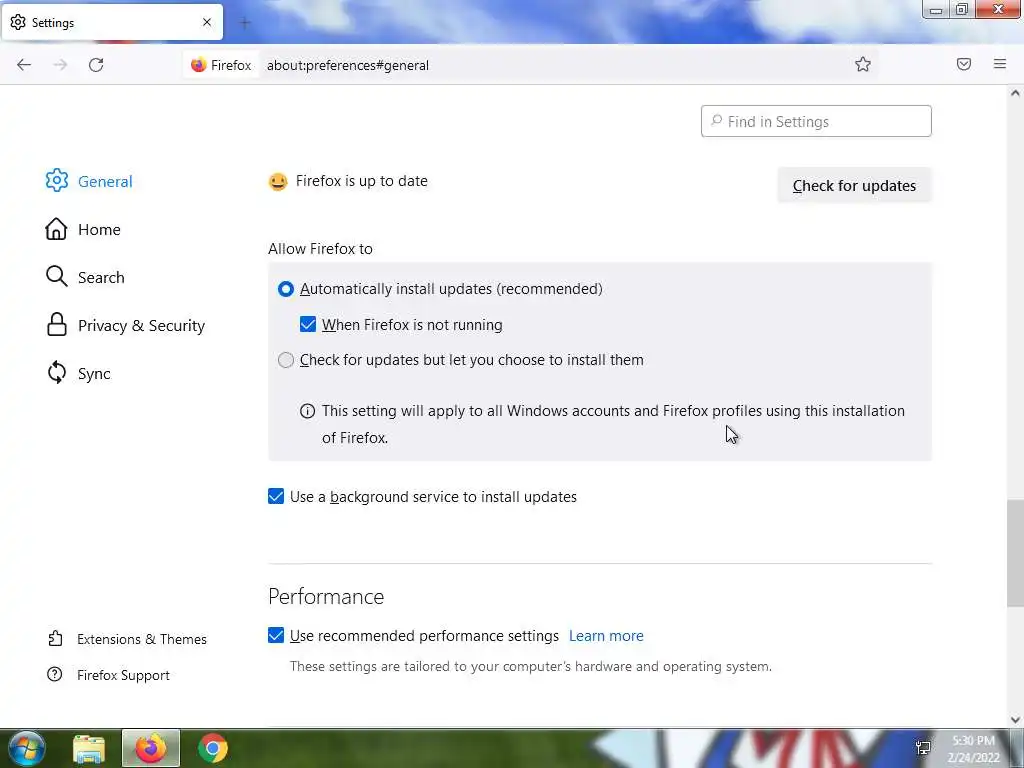Image resolution: width=1024 pixels, height=768 pixels.
Task: Click the vertical scrollbar thumb
Action: (1015, 554)
